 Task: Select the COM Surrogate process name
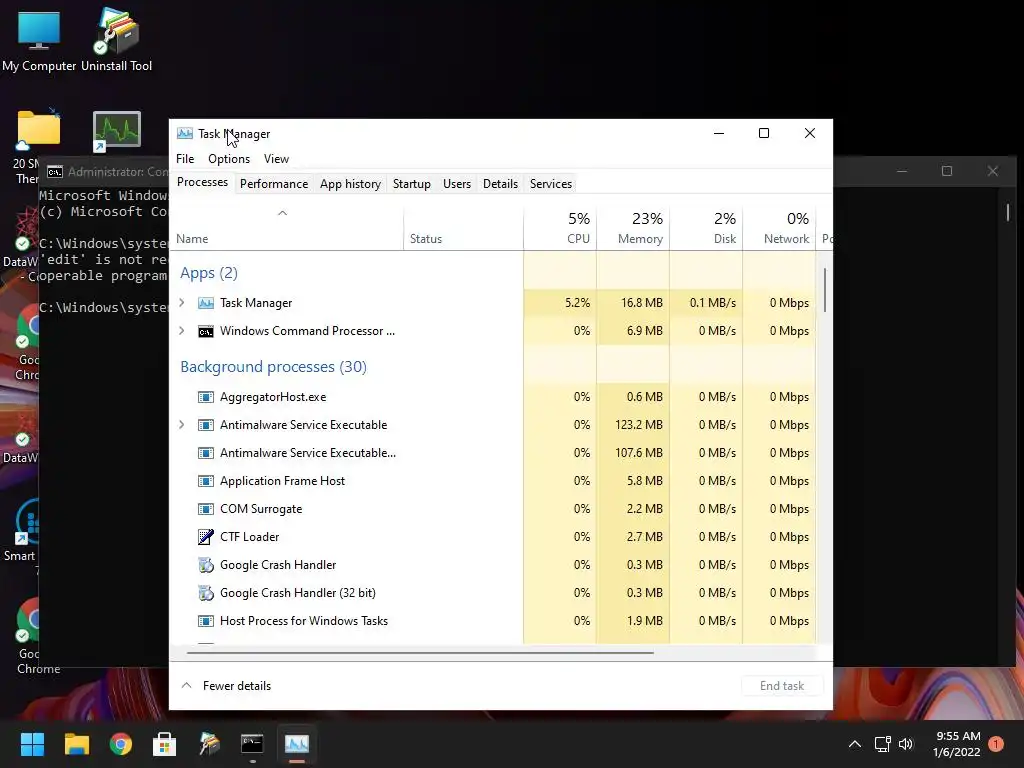pyautogui.click(x=261, y=509)
